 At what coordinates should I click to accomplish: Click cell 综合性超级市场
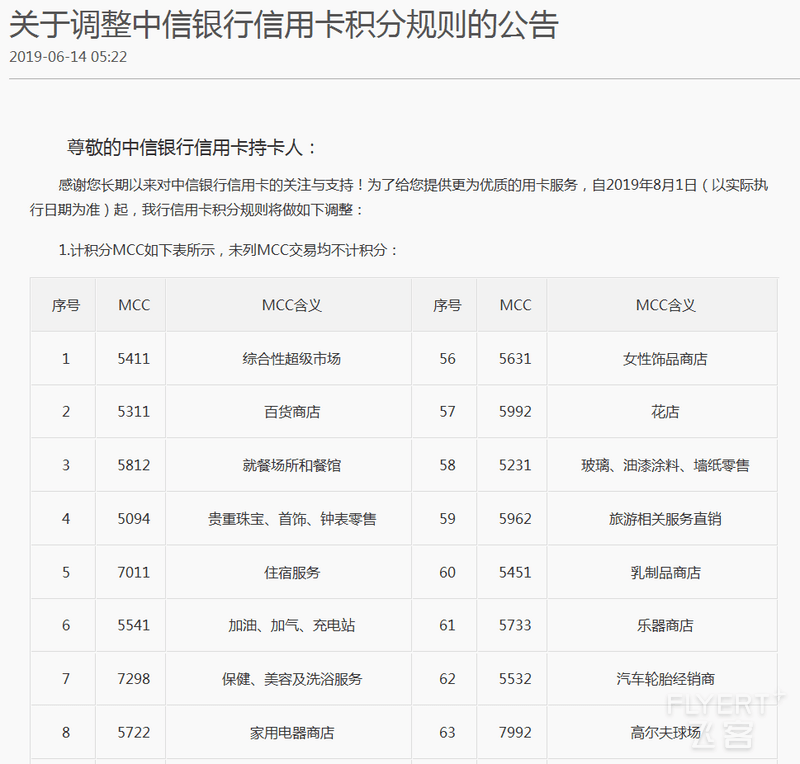(291, 359)
